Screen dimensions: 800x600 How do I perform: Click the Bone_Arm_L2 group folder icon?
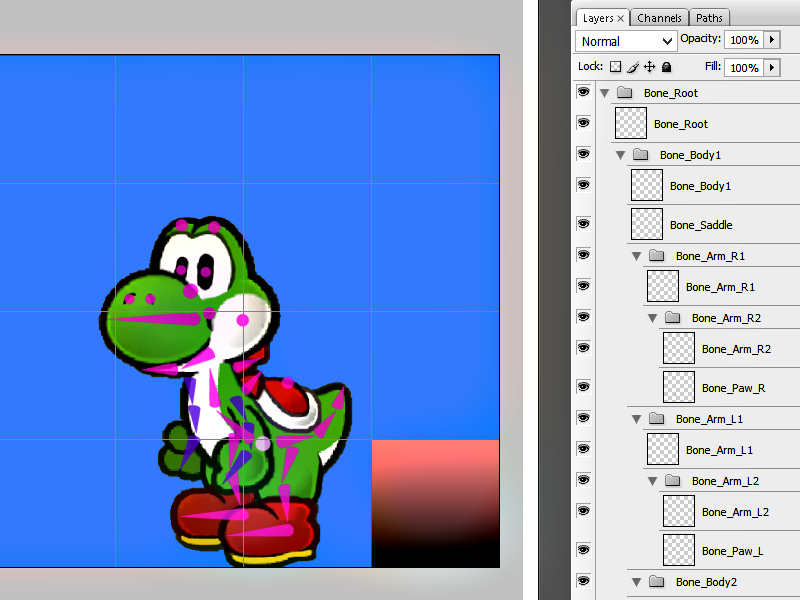672,481
